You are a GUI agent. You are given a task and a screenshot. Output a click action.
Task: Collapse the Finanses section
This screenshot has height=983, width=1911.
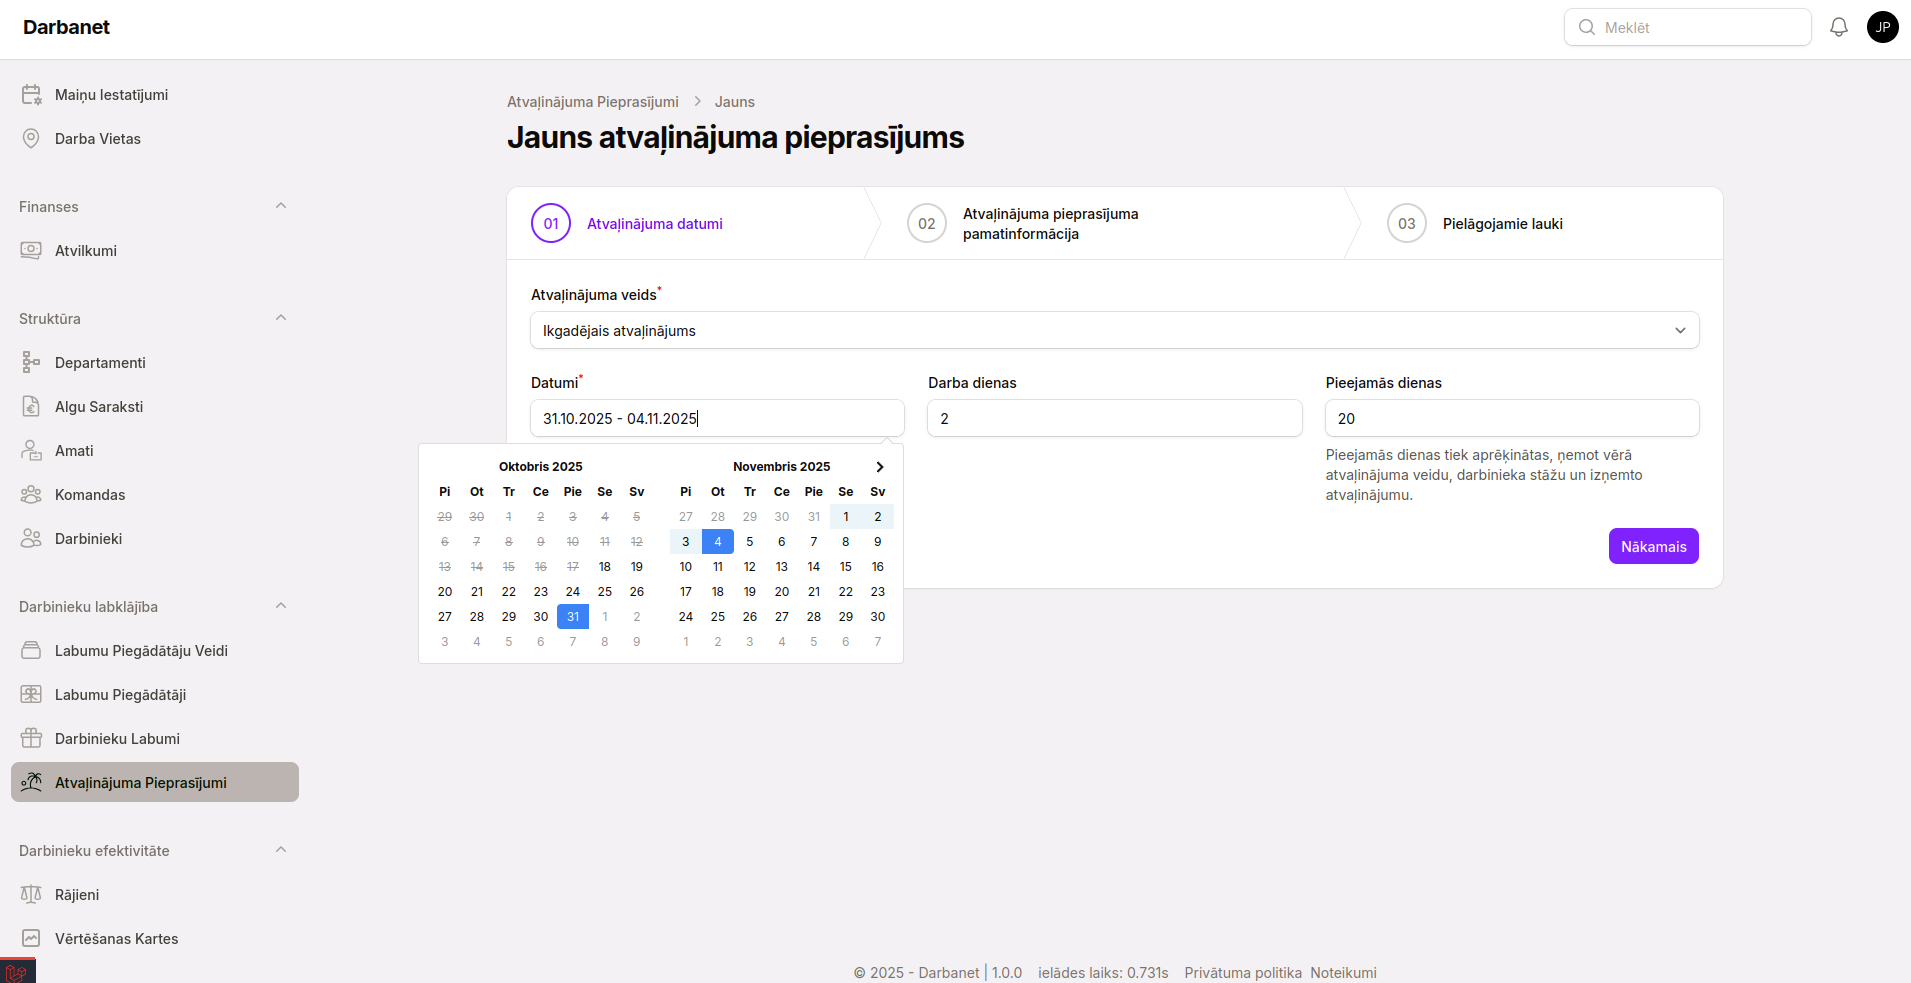pyautogui.click(x=280, y=205)
